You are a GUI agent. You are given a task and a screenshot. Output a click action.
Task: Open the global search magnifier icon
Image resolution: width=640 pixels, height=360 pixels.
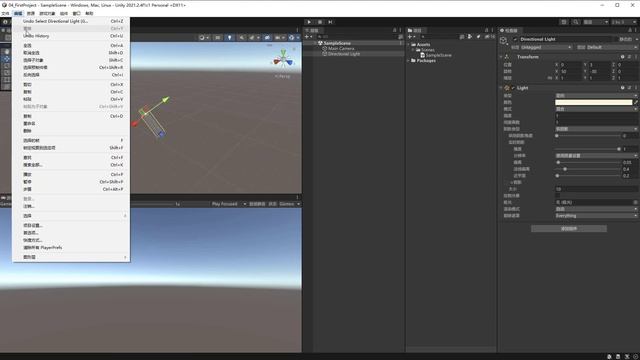click(x=576, y=22)
